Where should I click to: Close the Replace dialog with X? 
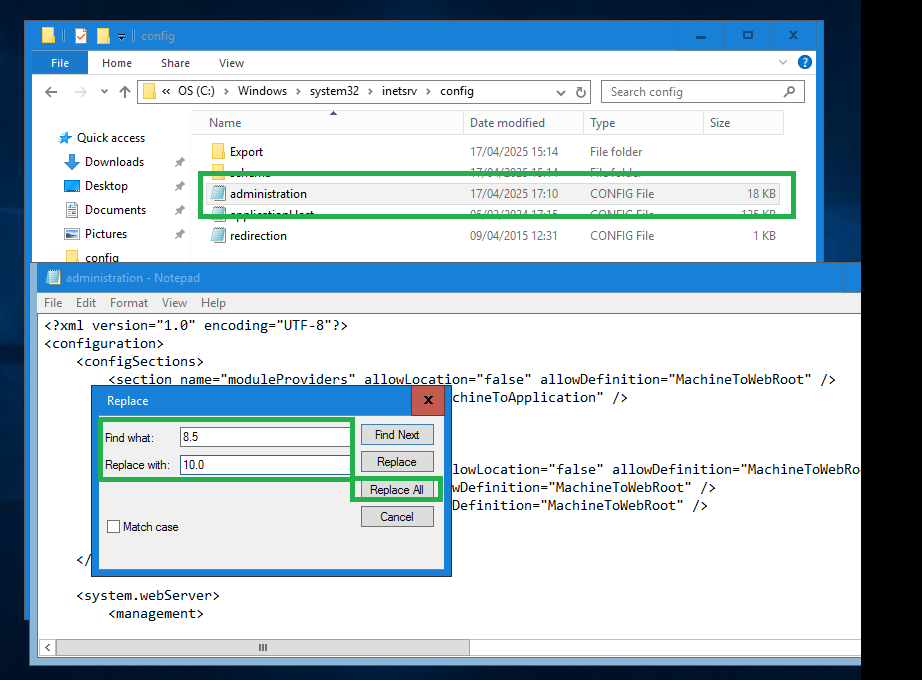[x=428, y=400]
